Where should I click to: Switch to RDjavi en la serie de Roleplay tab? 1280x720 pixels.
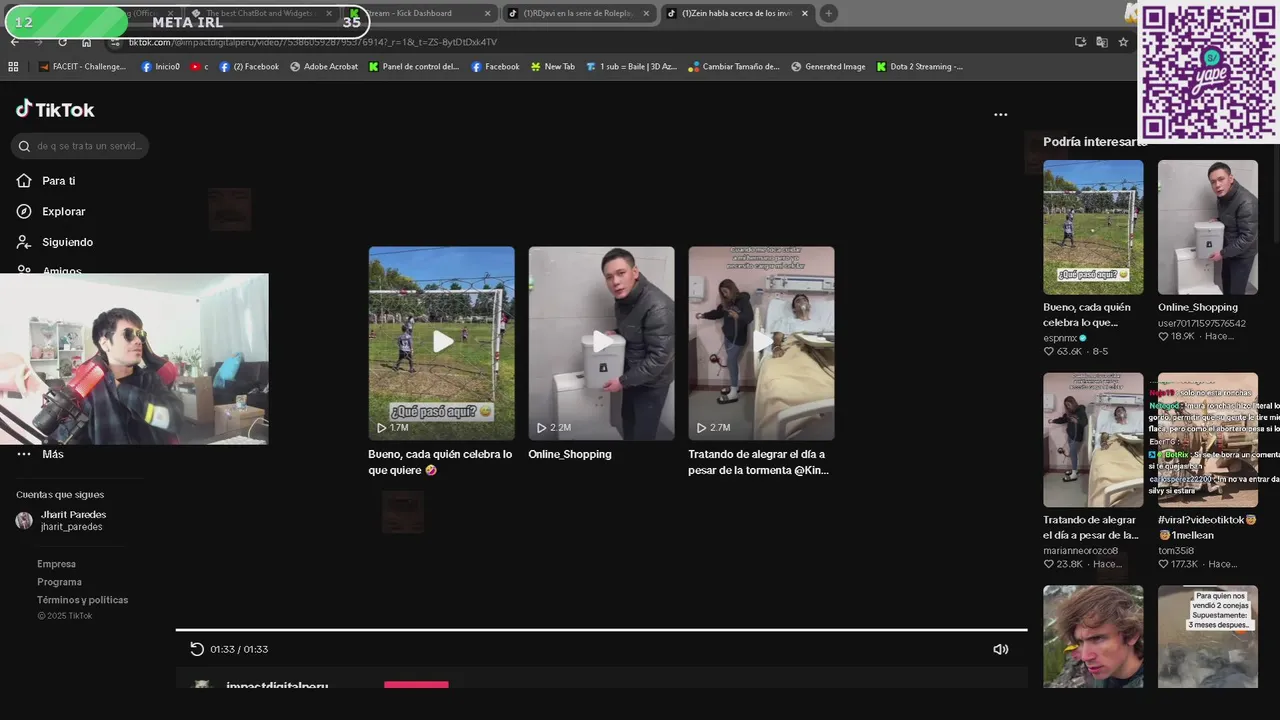(578, 13)
